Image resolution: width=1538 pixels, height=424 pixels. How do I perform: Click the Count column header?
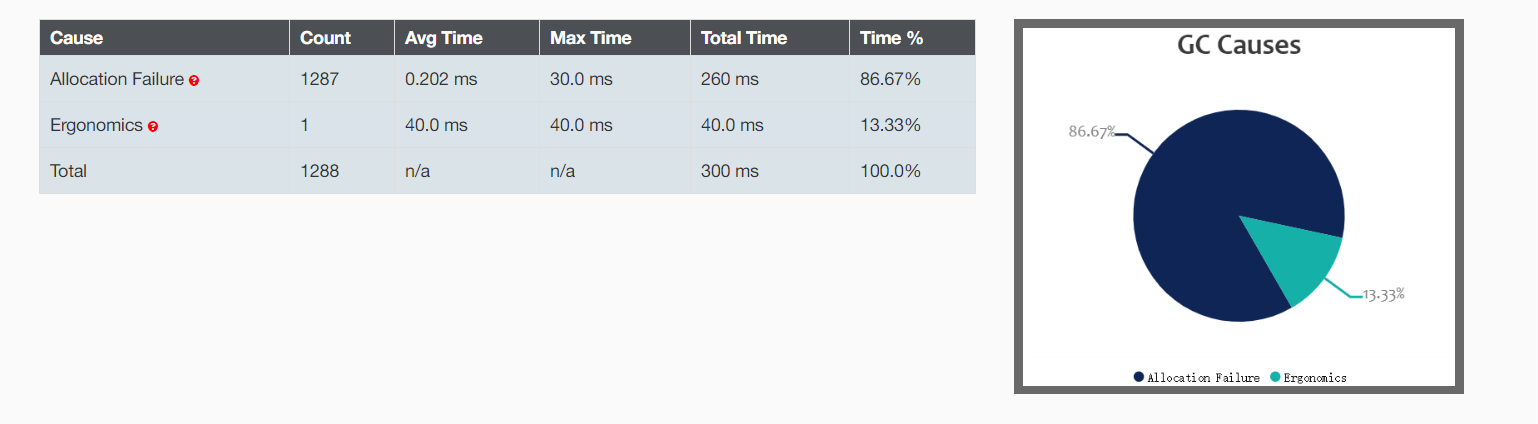326,38
